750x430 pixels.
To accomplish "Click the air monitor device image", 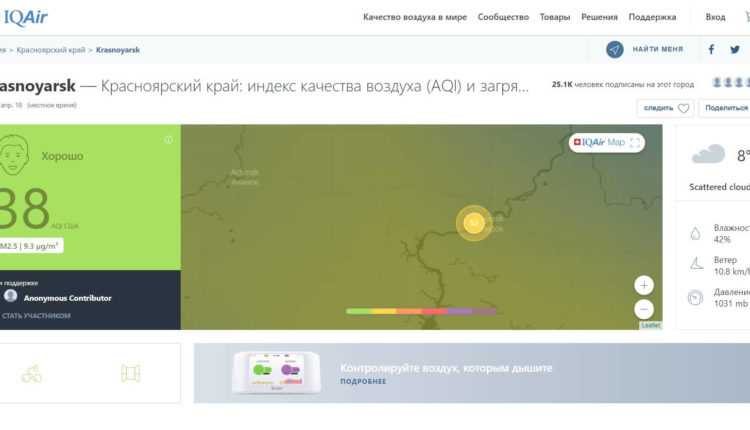I will [276, 373].
